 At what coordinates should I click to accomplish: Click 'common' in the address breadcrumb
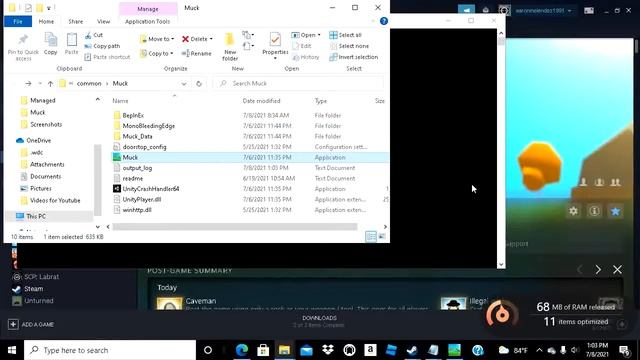89,83
